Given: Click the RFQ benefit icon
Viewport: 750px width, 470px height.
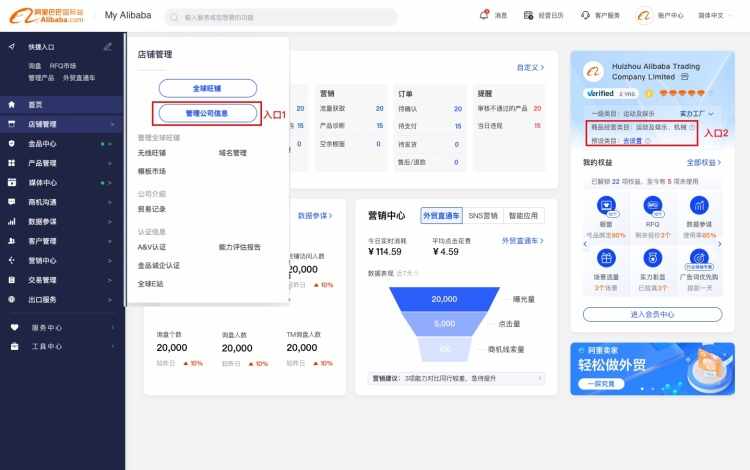Looking at the screenshot, I should (652, 206).
